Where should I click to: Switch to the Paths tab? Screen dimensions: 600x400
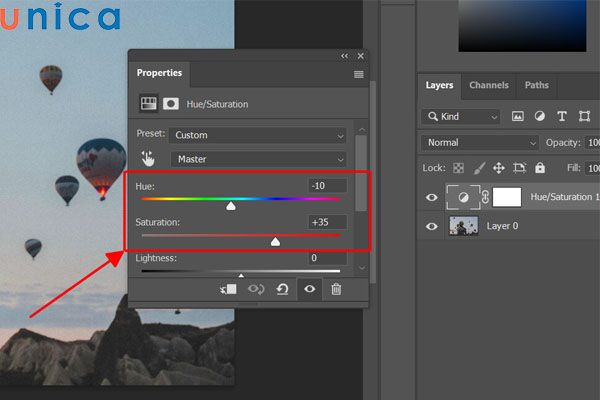536,86
